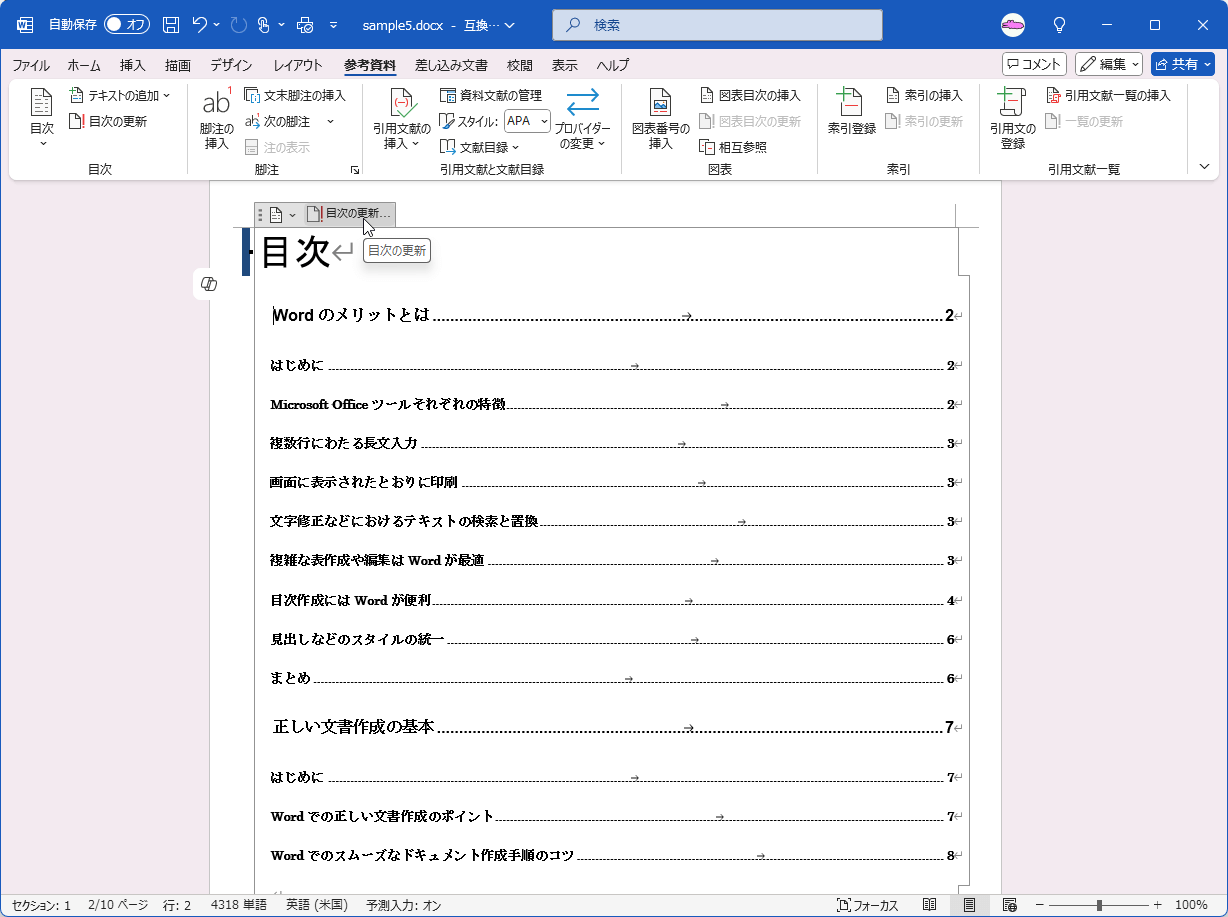Open 引用文献の挿入 (insert citation)
Viewport: 1228px width, 917px height.
pyautogui.click(x=402, y=119)
